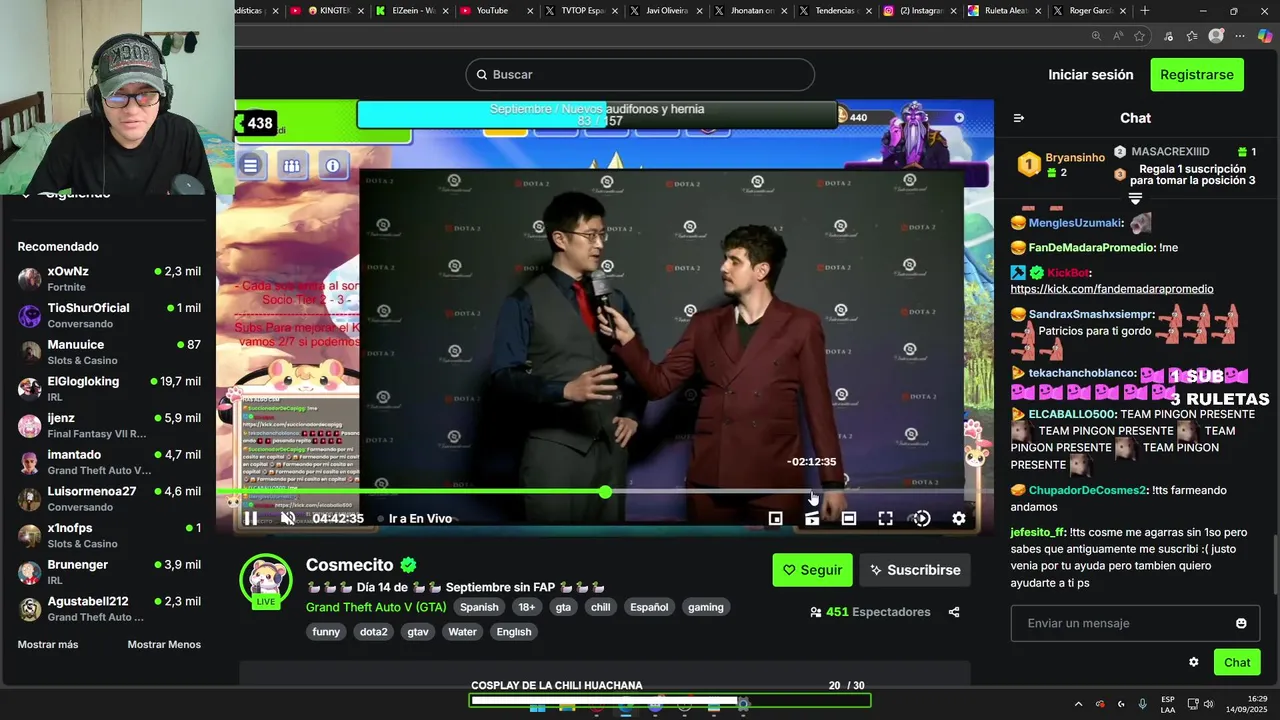Open browser zoom magnifier icon
Viewport: 1280px width, 720px height.
(1097, 36)
